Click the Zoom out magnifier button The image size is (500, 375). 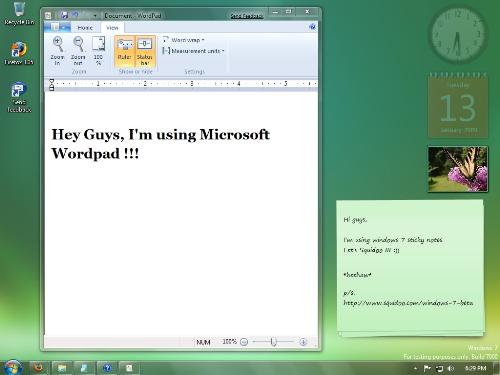pyautogui.click(x=78, y=51)
